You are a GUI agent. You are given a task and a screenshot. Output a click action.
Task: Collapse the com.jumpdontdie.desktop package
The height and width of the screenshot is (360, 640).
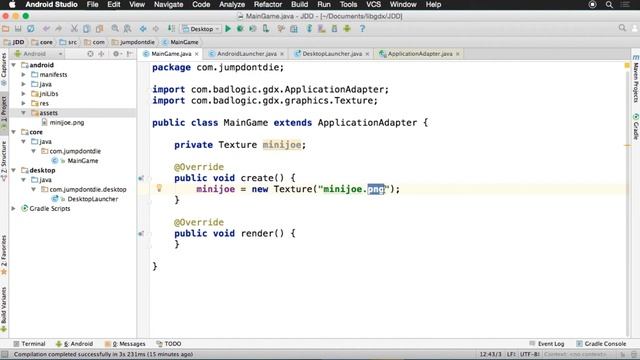pos(34,189)
